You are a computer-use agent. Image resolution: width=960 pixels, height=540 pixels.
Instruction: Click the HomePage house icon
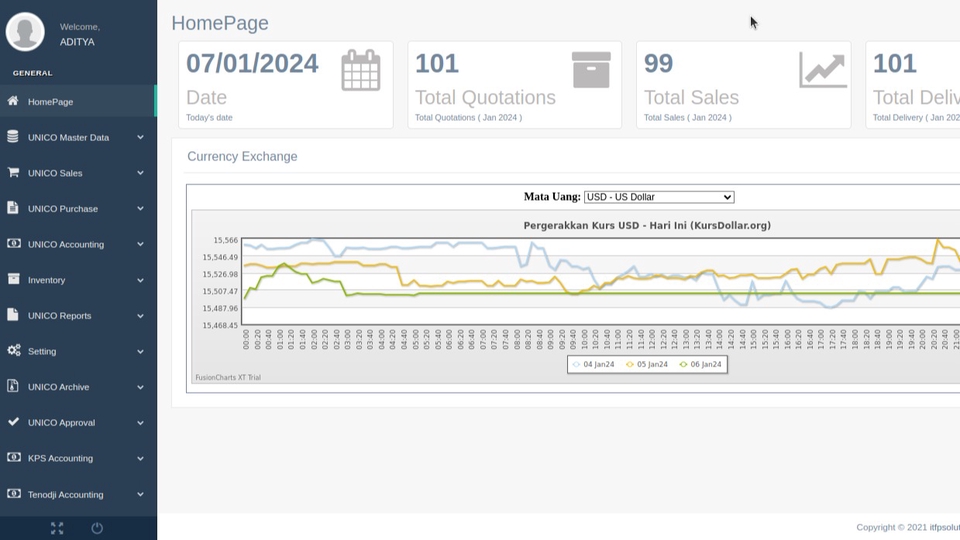coord(13,101)
